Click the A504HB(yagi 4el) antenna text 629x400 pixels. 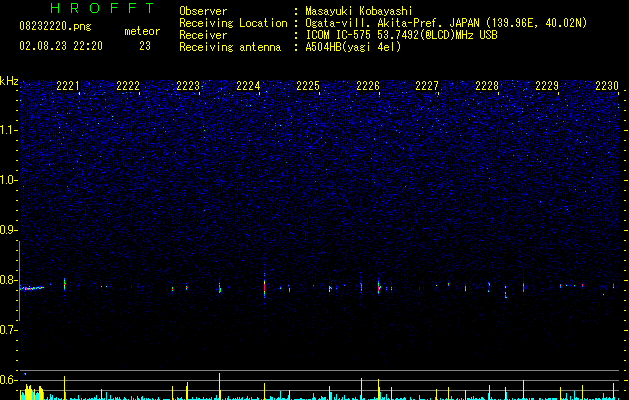pos(353,47)
